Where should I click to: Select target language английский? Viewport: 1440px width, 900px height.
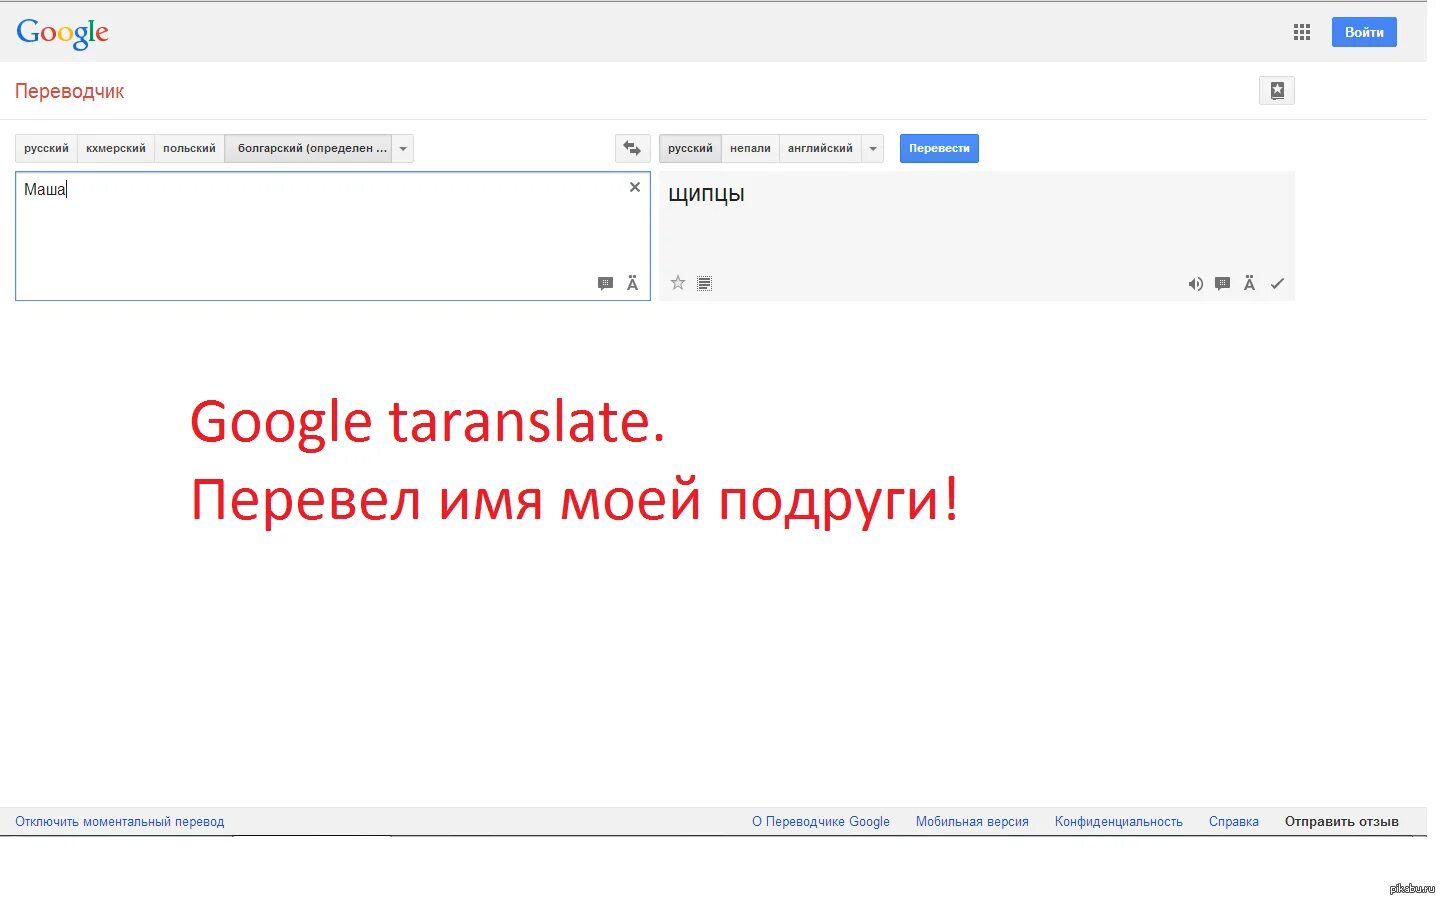point(820,148)
